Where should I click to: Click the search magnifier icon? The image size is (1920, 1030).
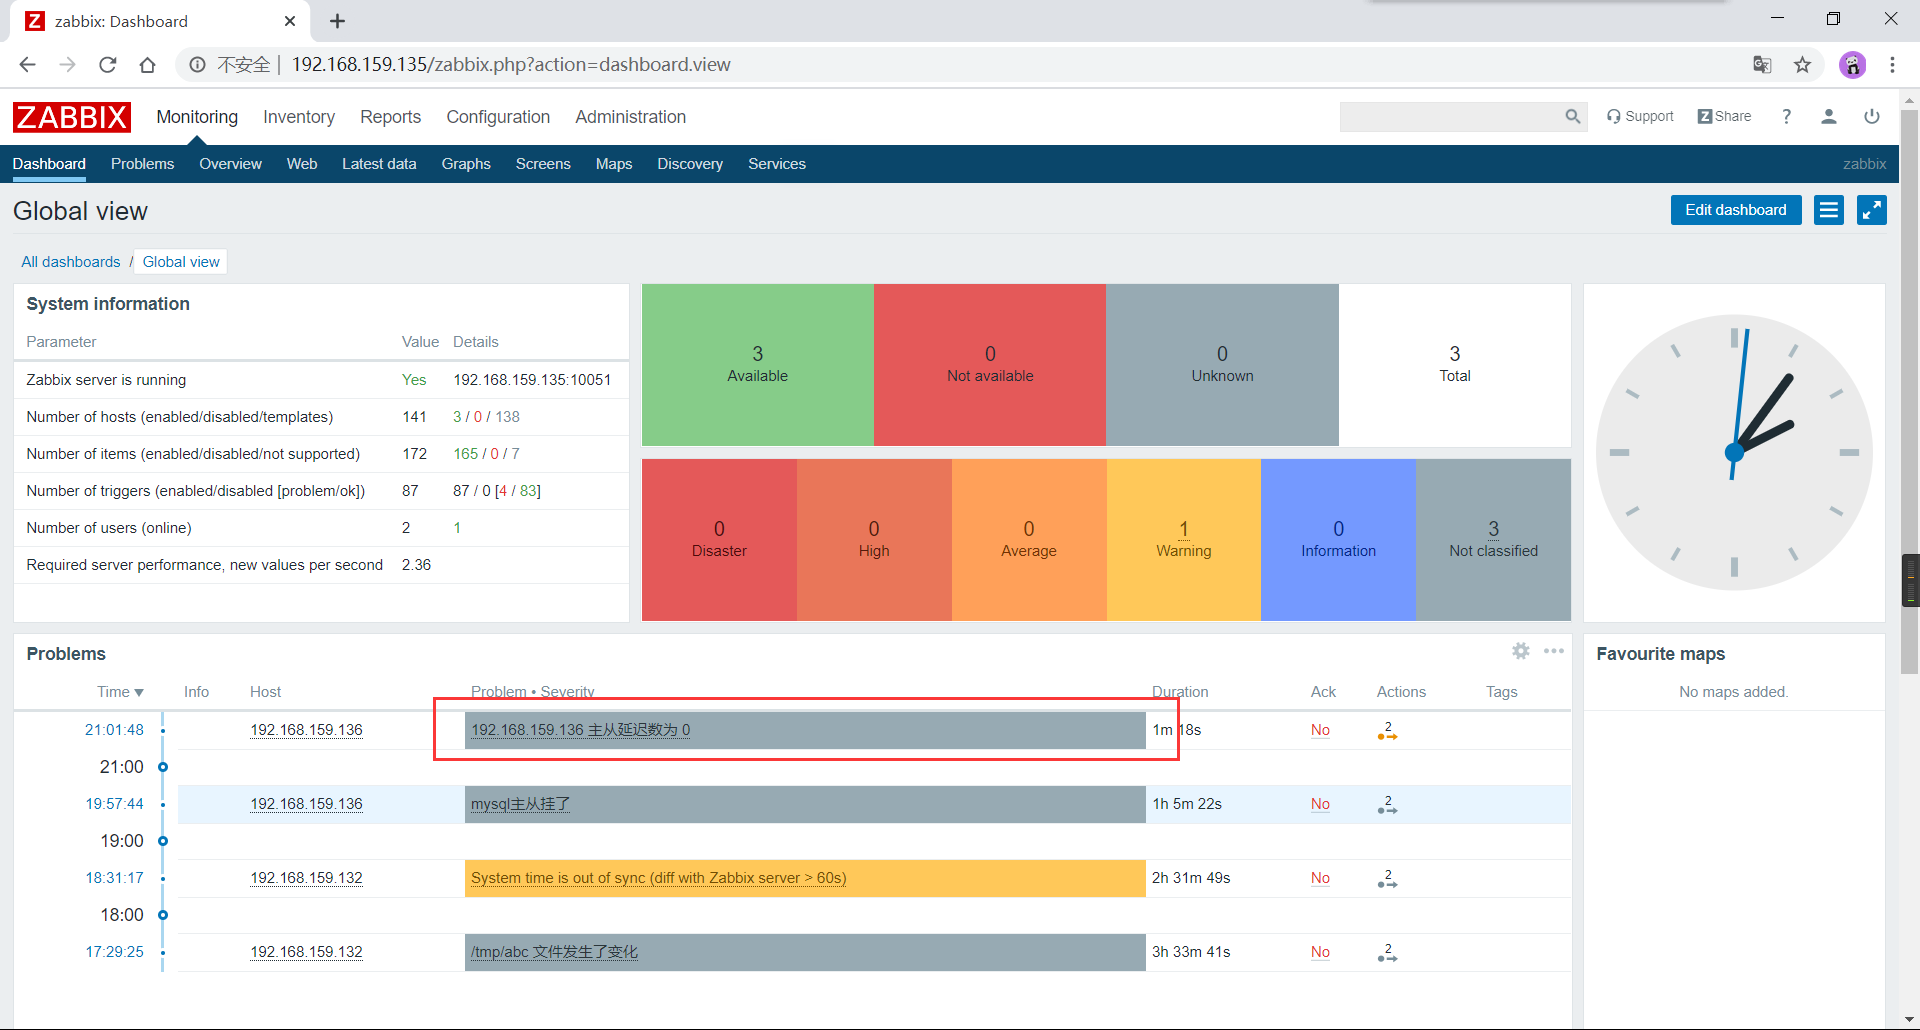[1572, 117]
